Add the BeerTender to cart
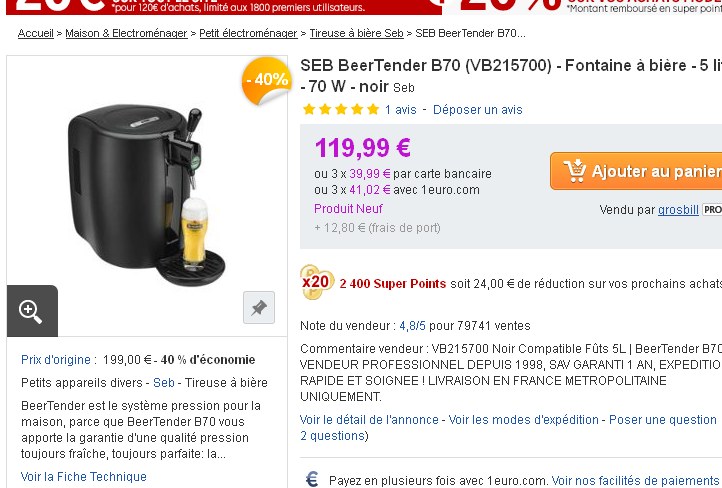The image size is (722, 488). tap(640, 171)
